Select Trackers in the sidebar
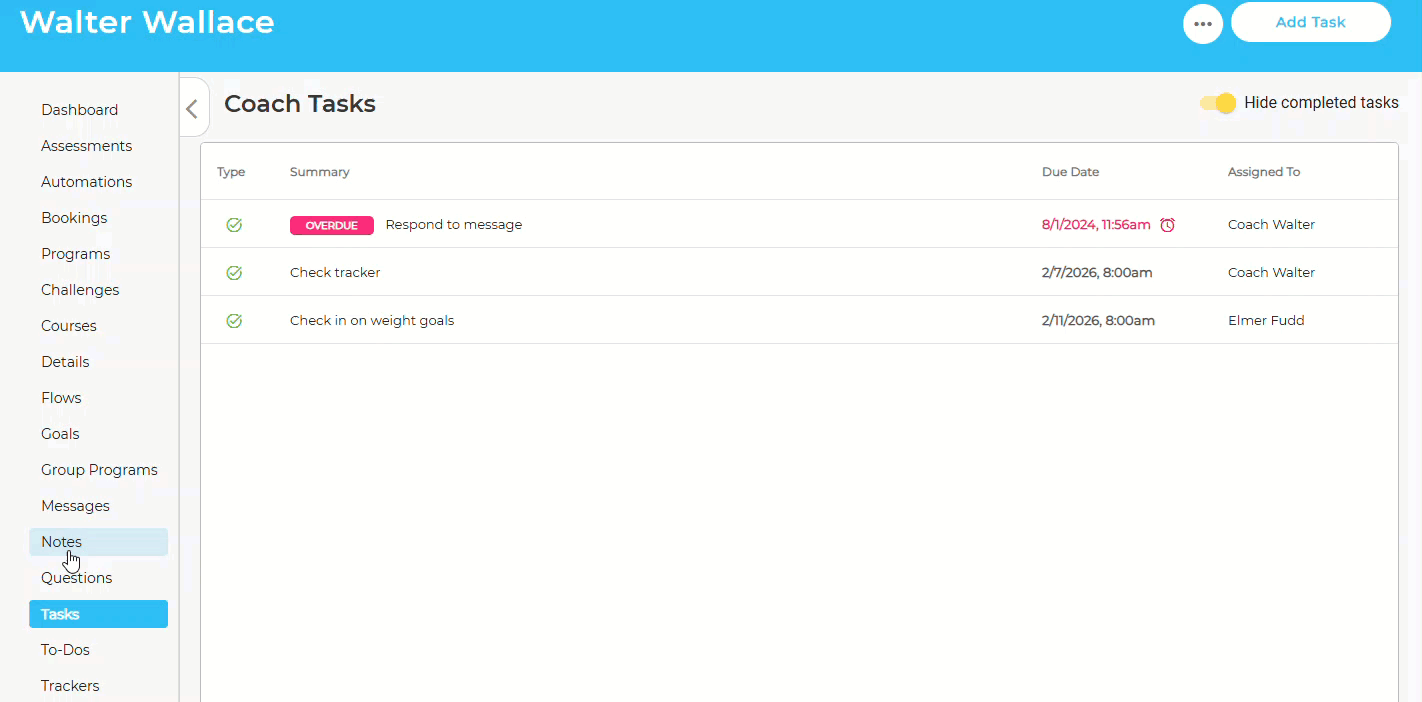Image resolution: width=1422 pixels, height=702 pixels. [x=70, y=686]
